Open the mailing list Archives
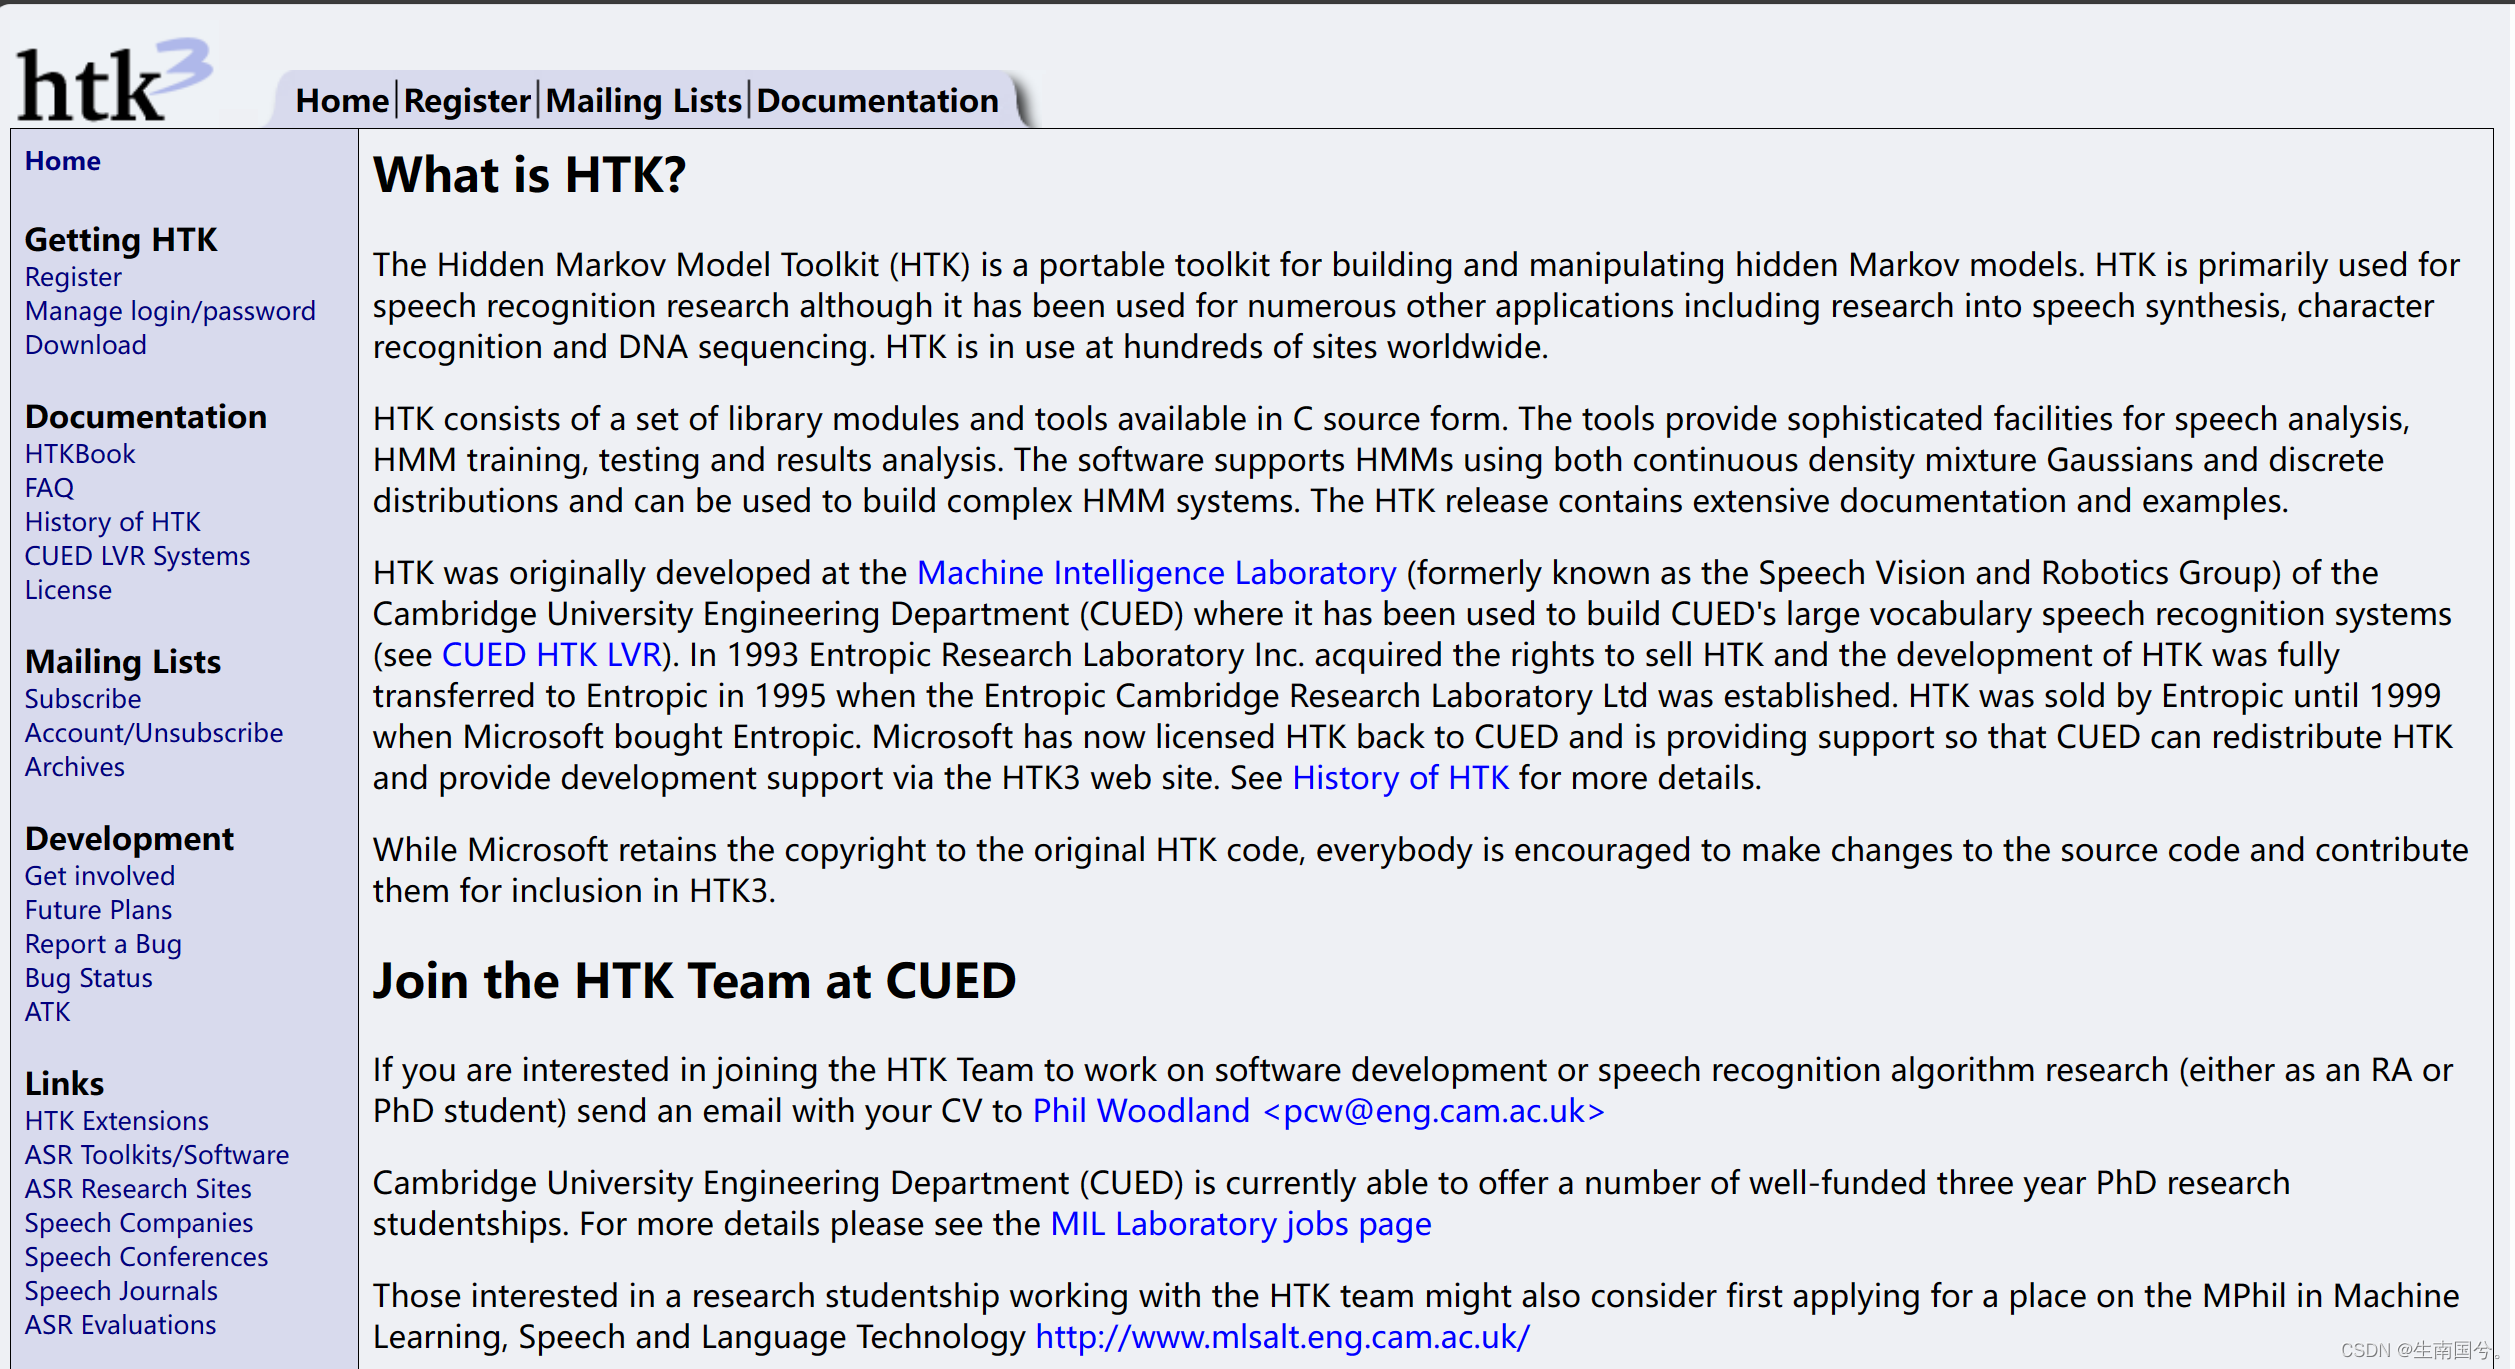The width and height of the screenshot is (2515, 1369). point(74,767)
